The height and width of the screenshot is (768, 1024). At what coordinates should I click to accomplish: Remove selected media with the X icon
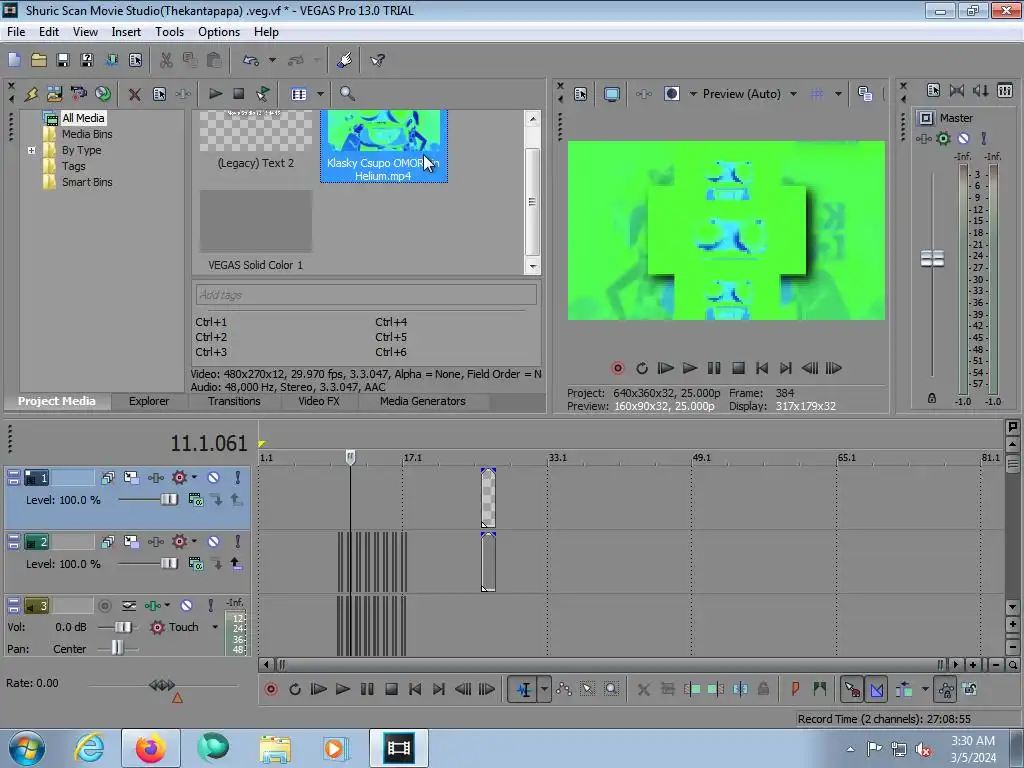tap(135, 94)
